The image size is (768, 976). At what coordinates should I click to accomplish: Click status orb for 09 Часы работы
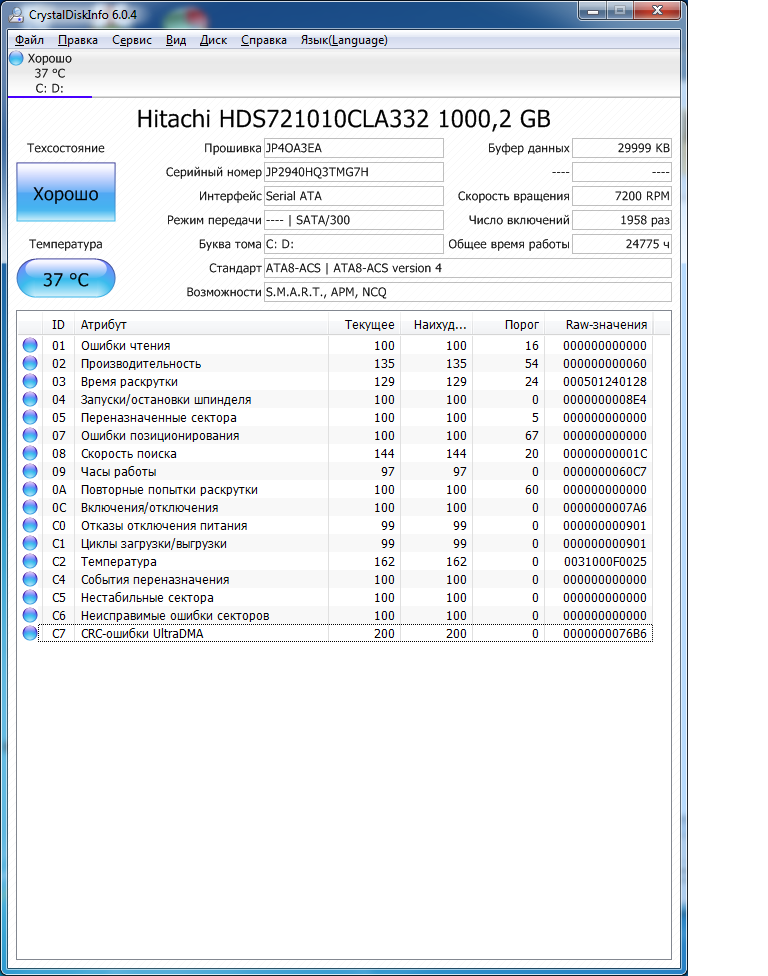tap(30, 472)
